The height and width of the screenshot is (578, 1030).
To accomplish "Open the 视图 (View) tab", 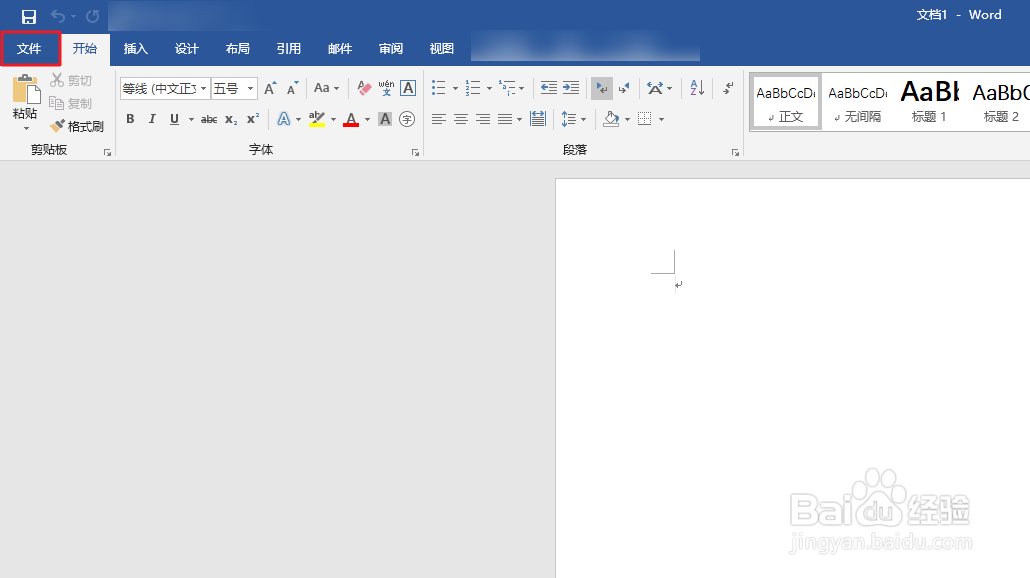I will (441, 49).
